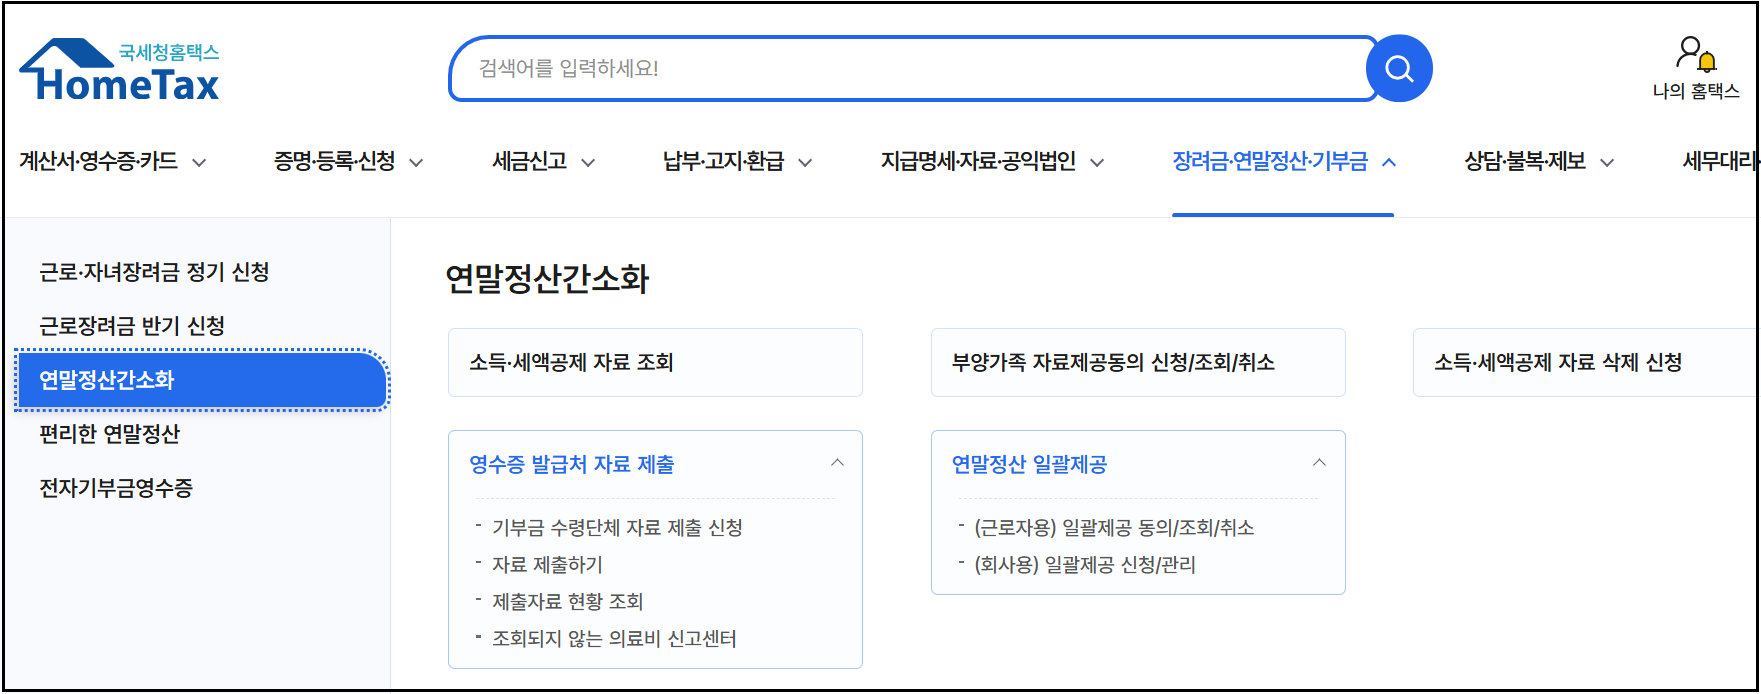This screenshot has width=1761, height=694.
Task: Expand chevron next to 상담·불복·제보
Action: tap(1607, 163)
